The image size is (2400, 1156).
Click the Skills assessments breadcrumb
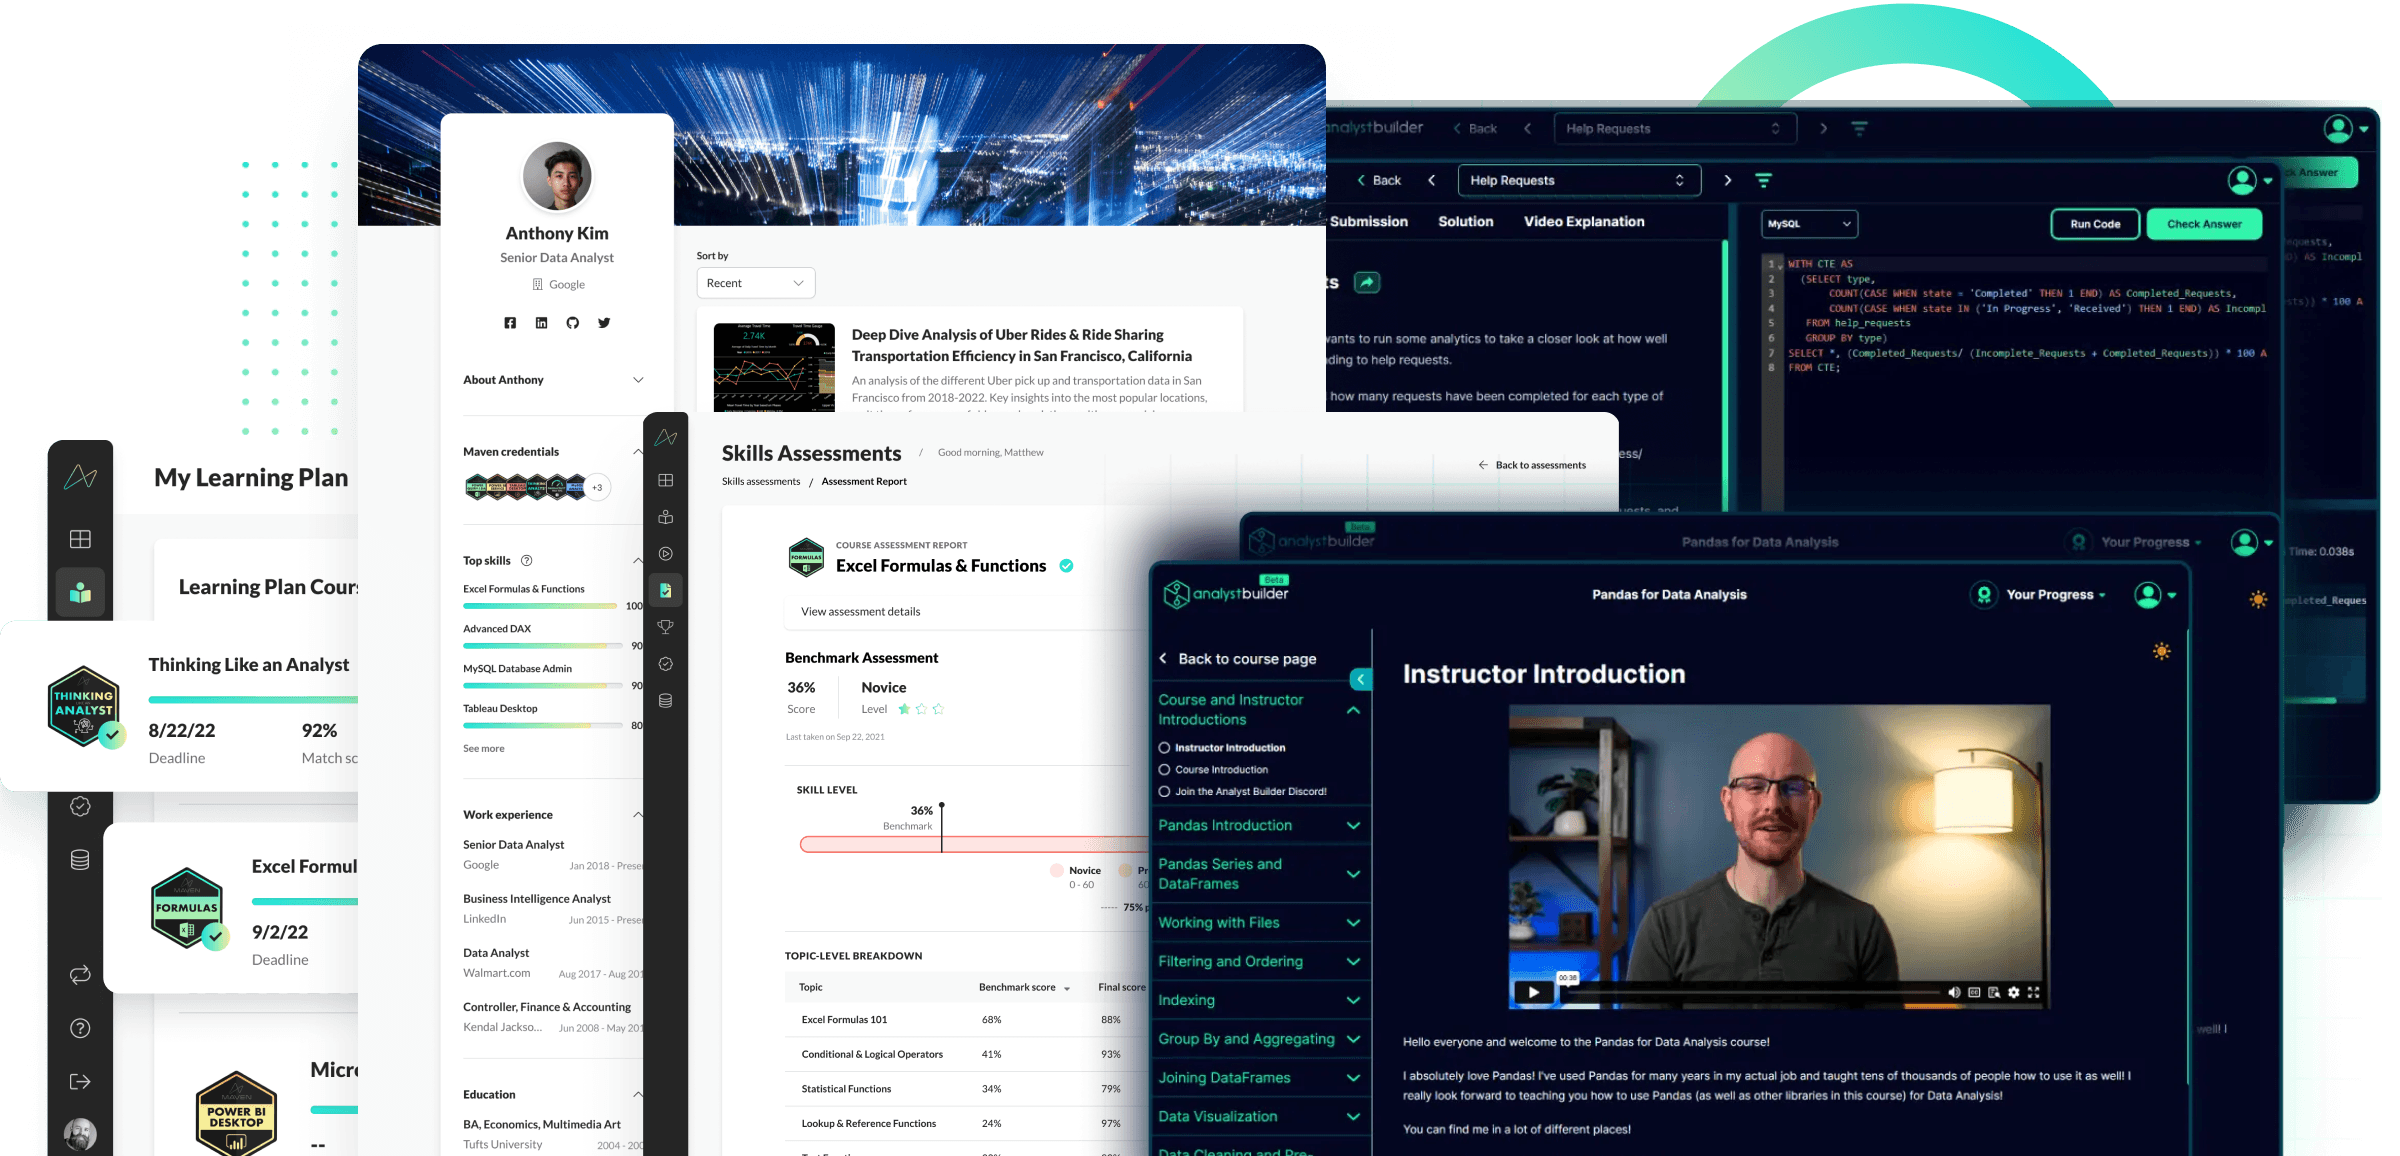click(x=761, y=482)
